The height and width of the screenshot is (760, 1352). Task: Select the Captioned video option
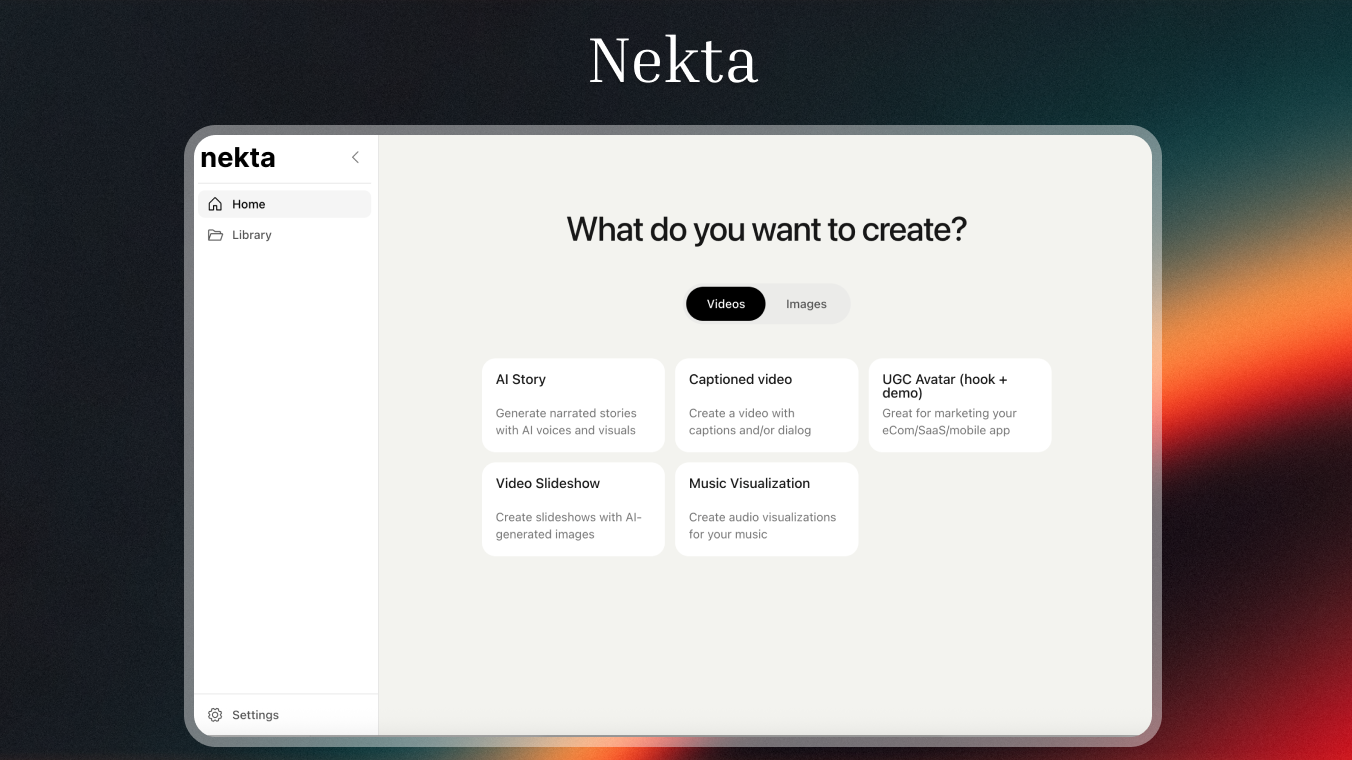pos(766,404)
